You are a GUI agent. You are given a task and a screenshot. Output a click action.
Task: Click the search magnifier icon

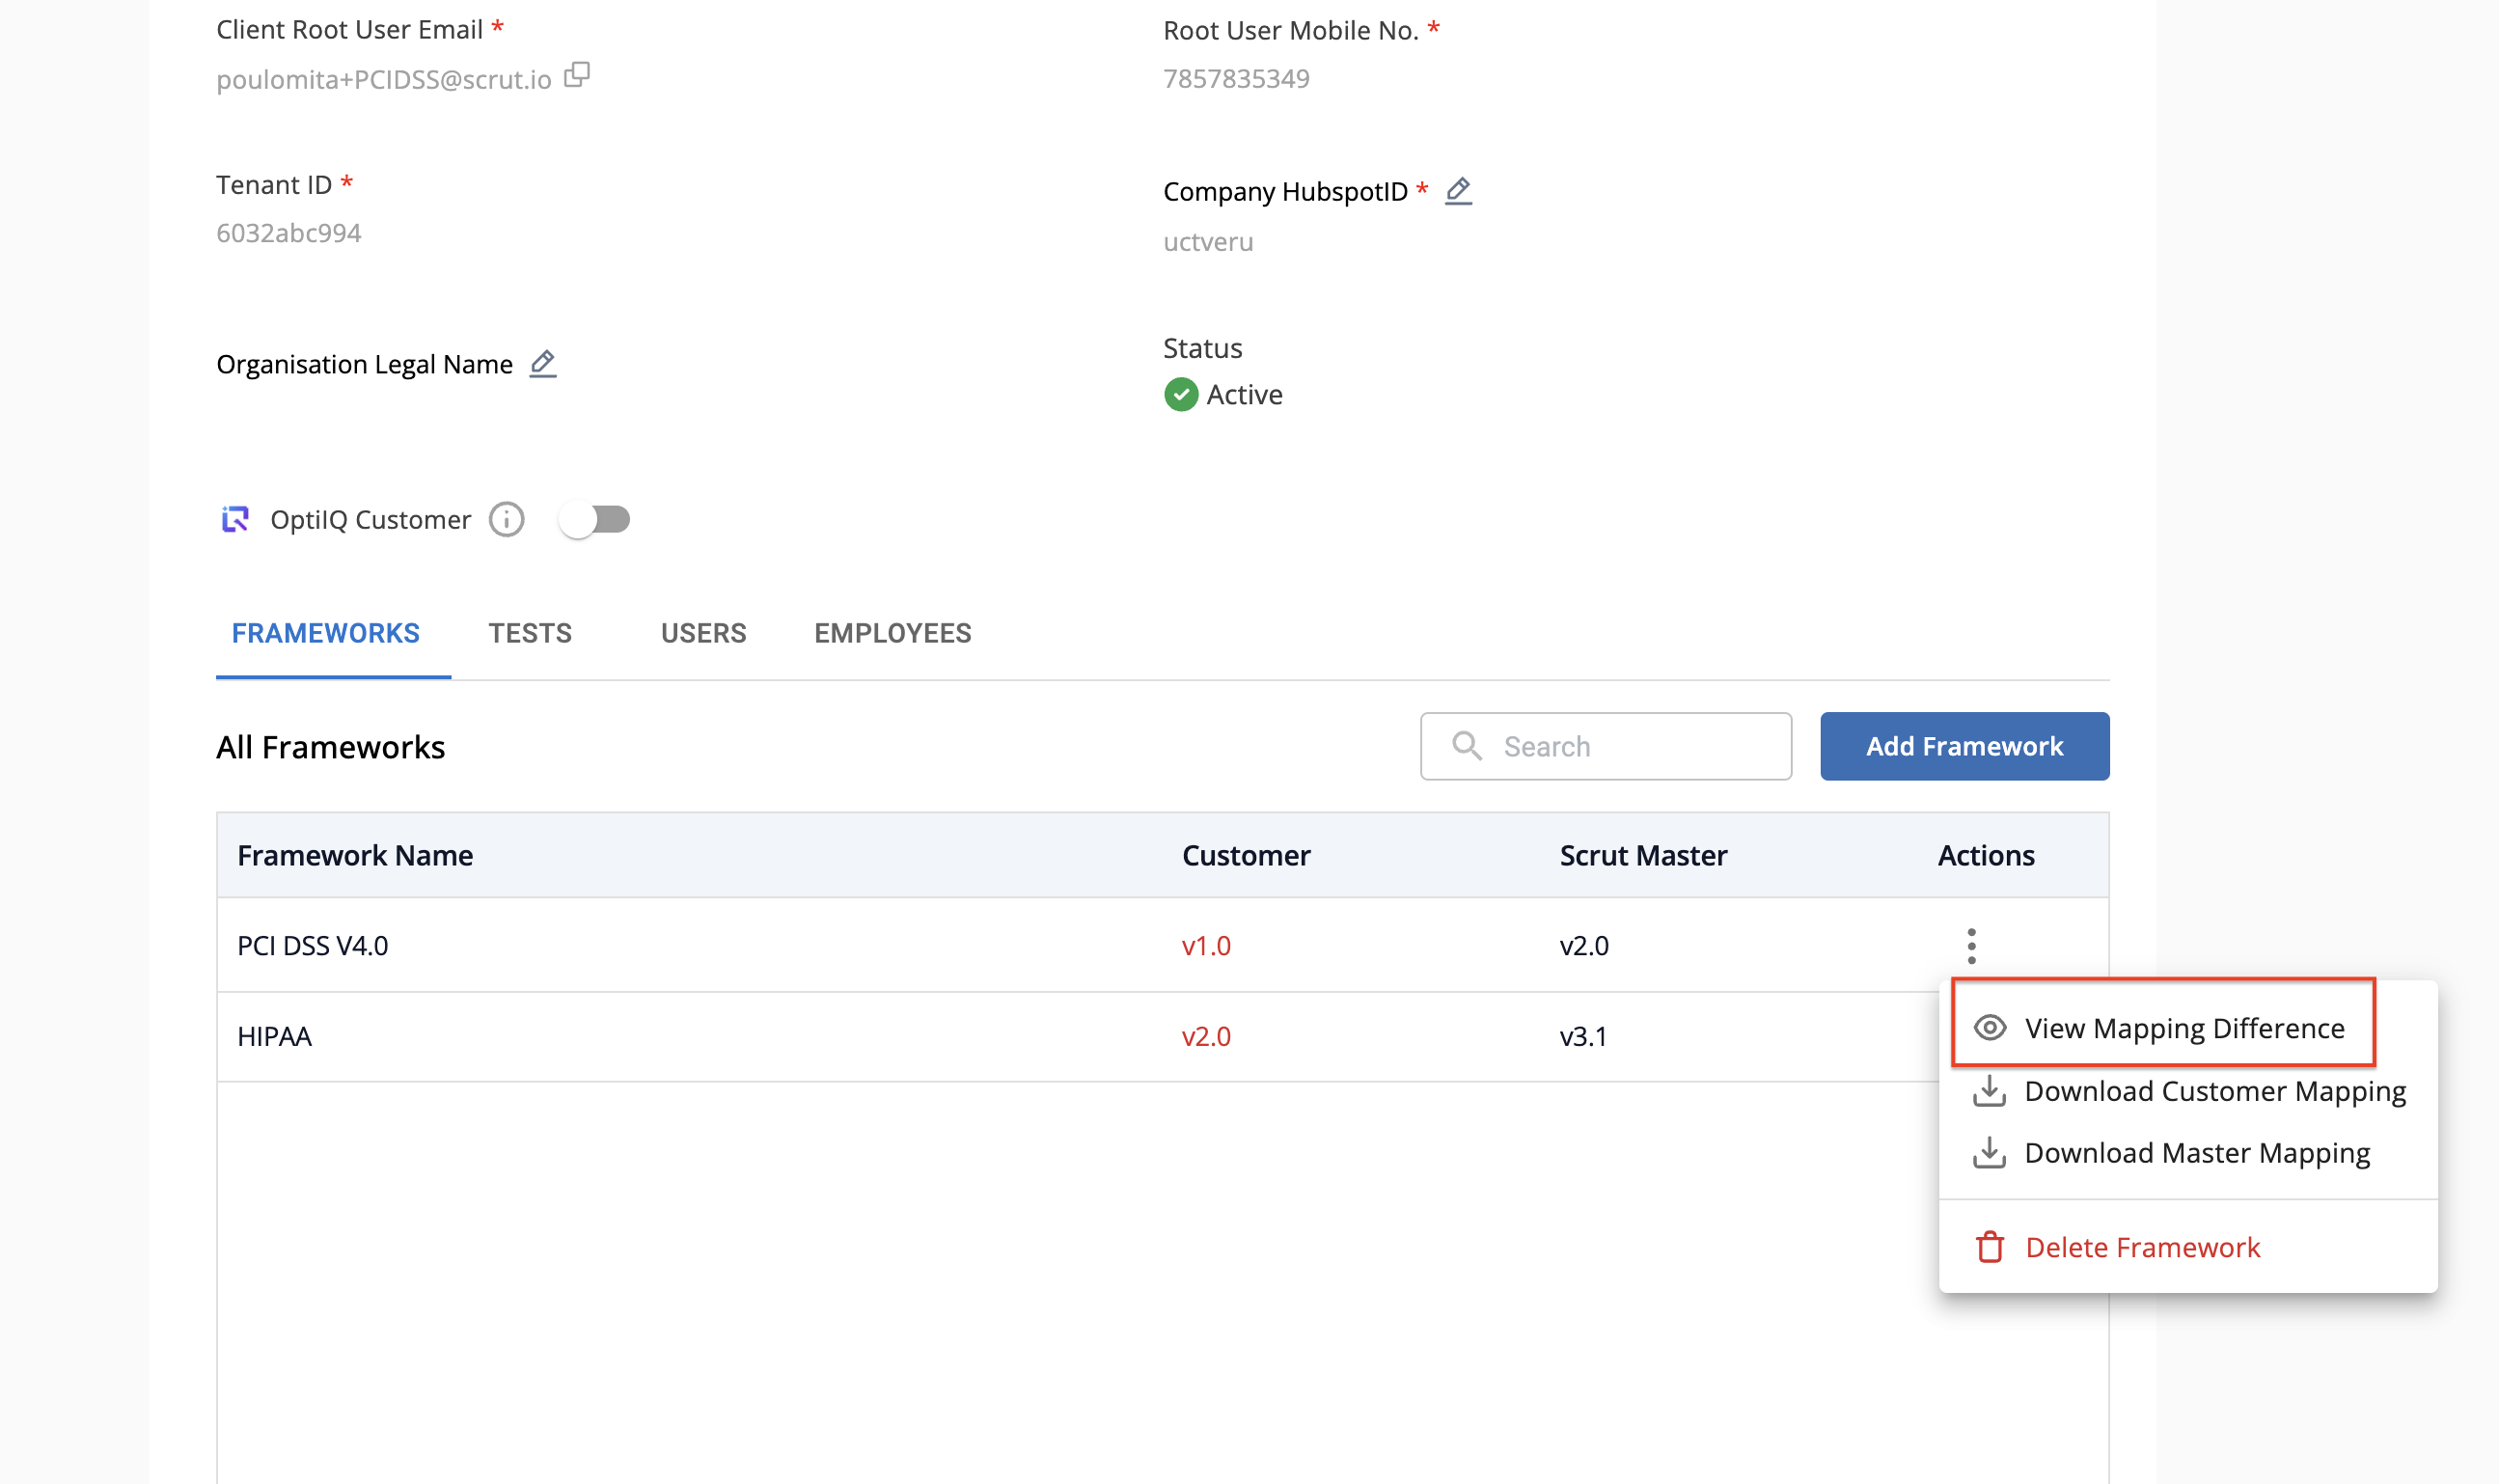point(1467,745)
